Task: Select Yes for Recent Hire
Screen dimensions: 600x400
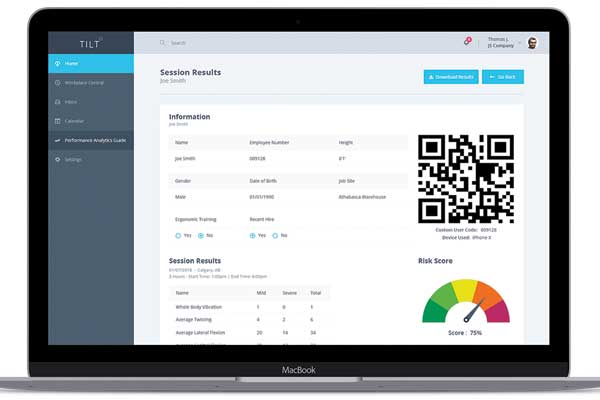Action: (x=253, y=236)
